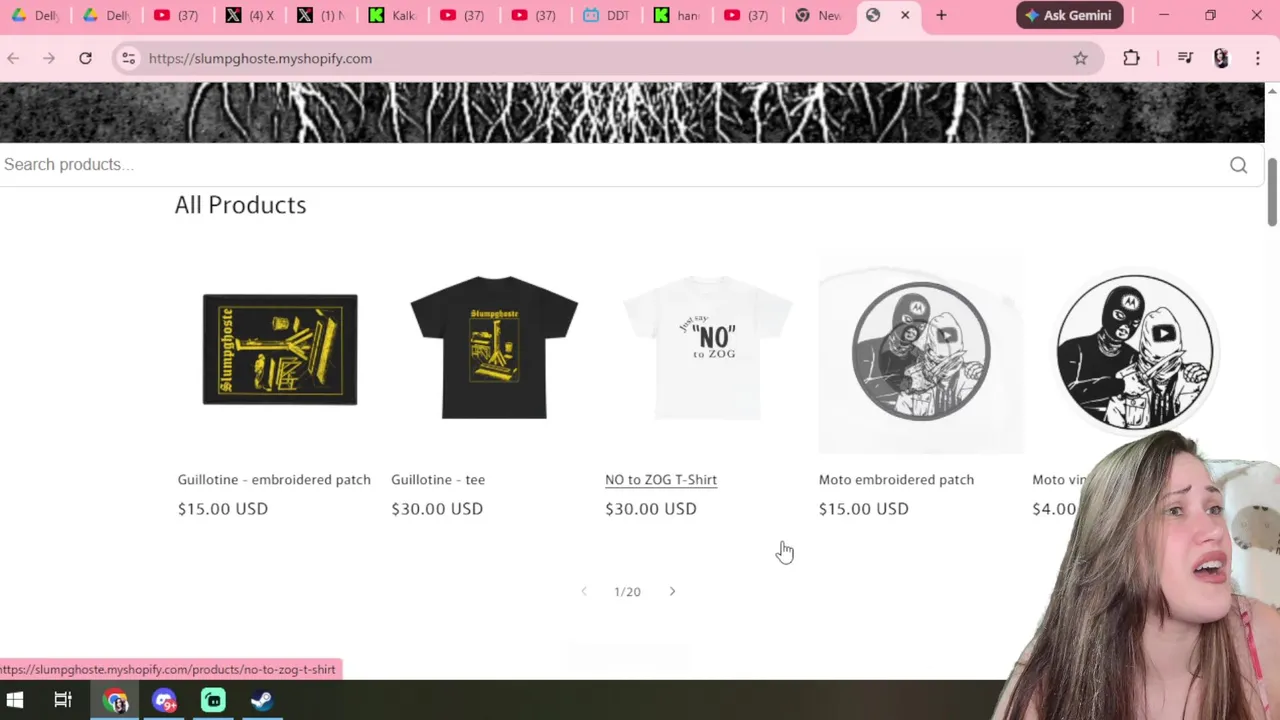
Task: Open Chrome three-dot menu
Action: pos(1257,58)
